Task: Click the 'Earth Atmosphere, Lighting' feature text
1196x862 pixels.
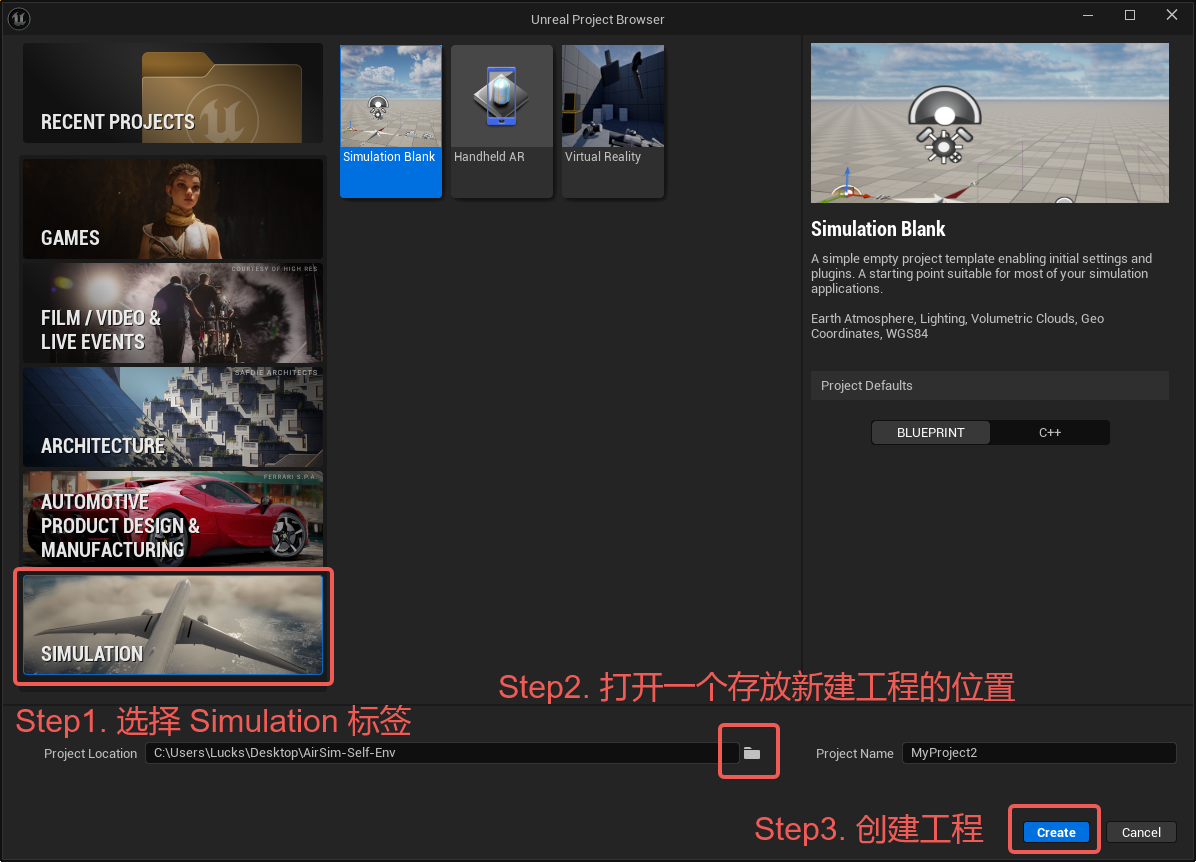Action: (957, 326)
